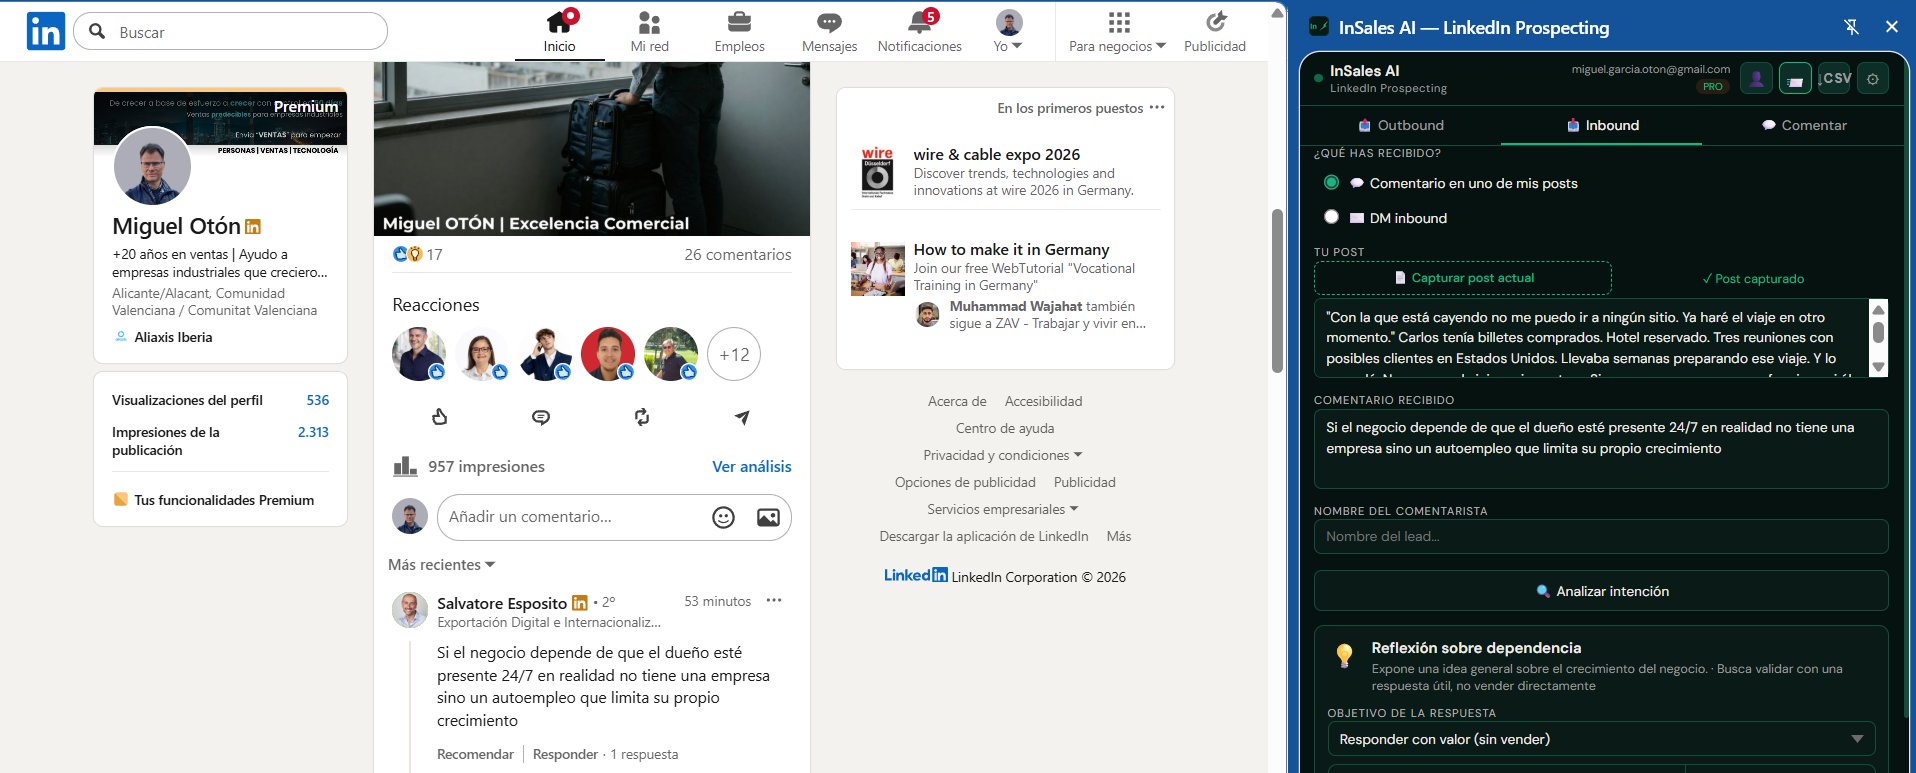Image resolution: width=1916 pixels, height=773 pixels.
Task: Export leads with the CSV button
Action: [1834, 78]
